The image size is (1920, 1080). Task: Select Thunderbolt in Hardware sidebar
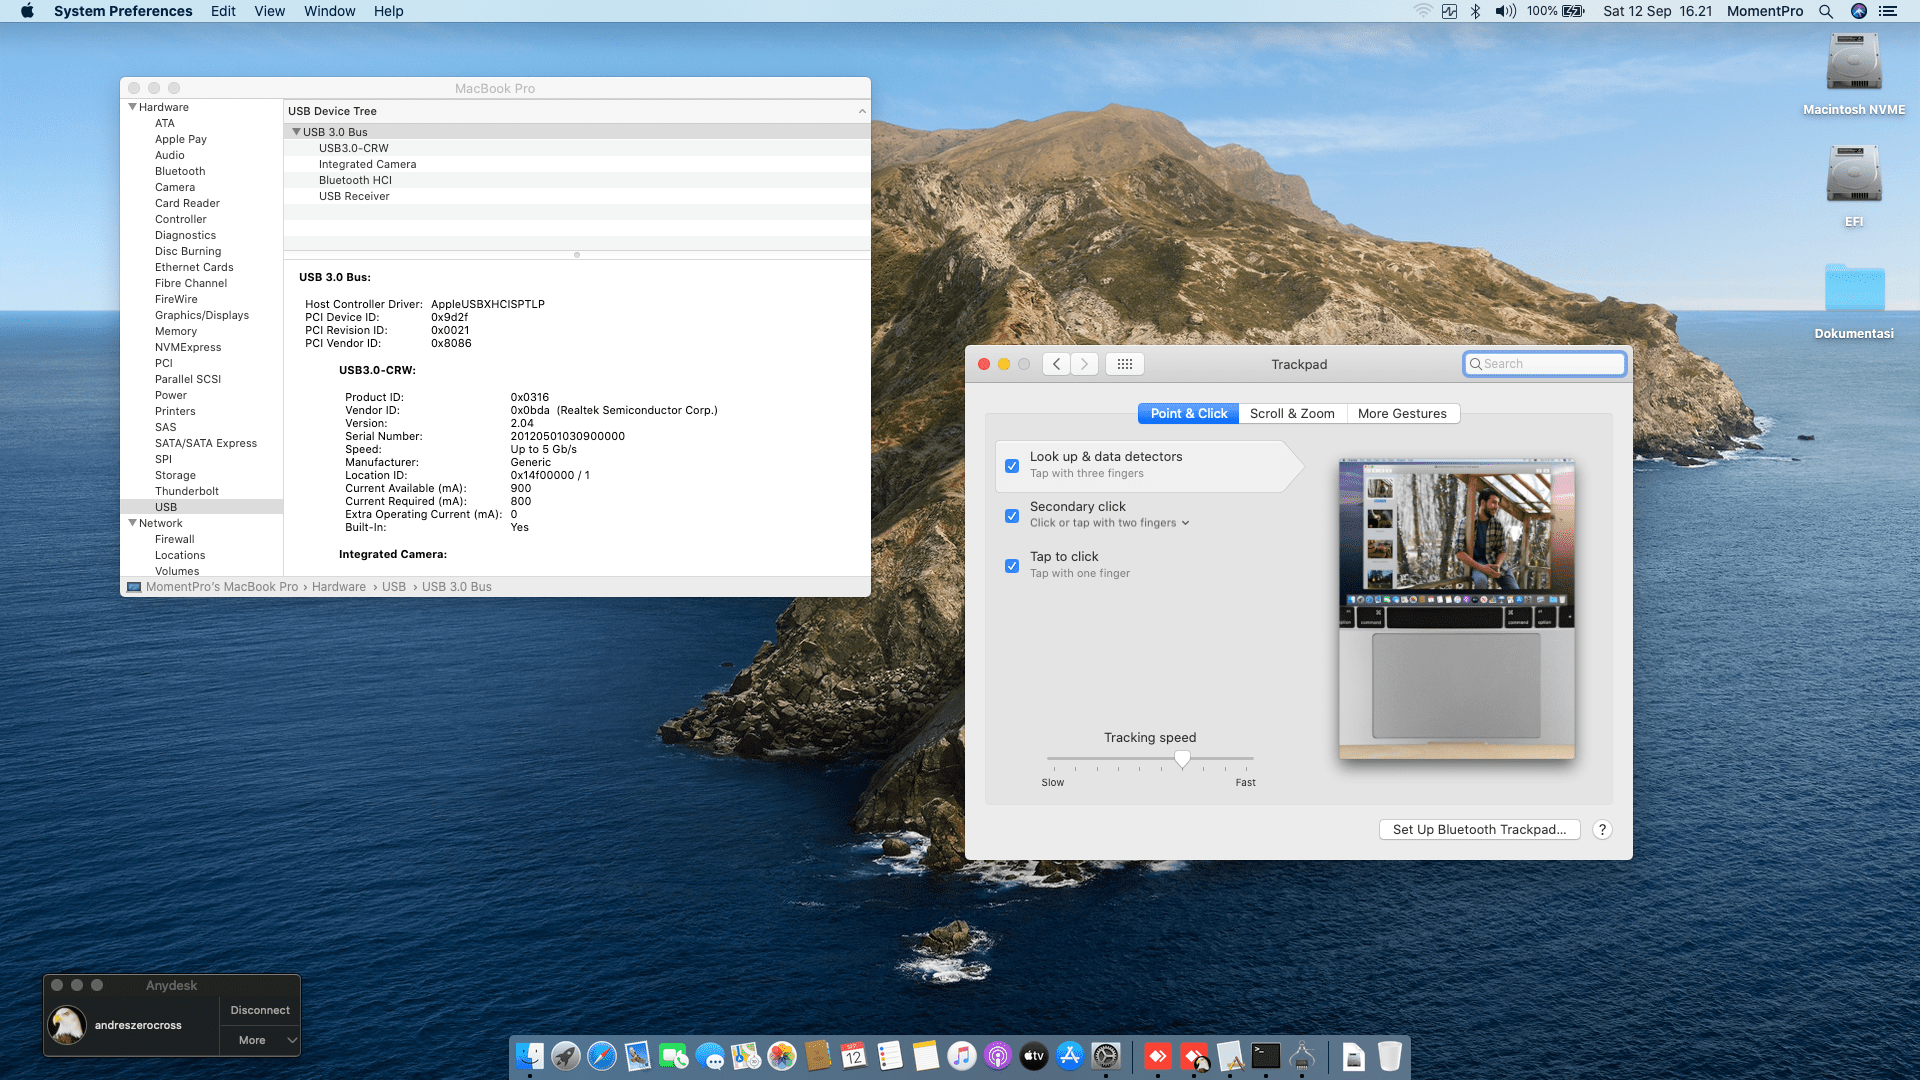tap(187, 491)
